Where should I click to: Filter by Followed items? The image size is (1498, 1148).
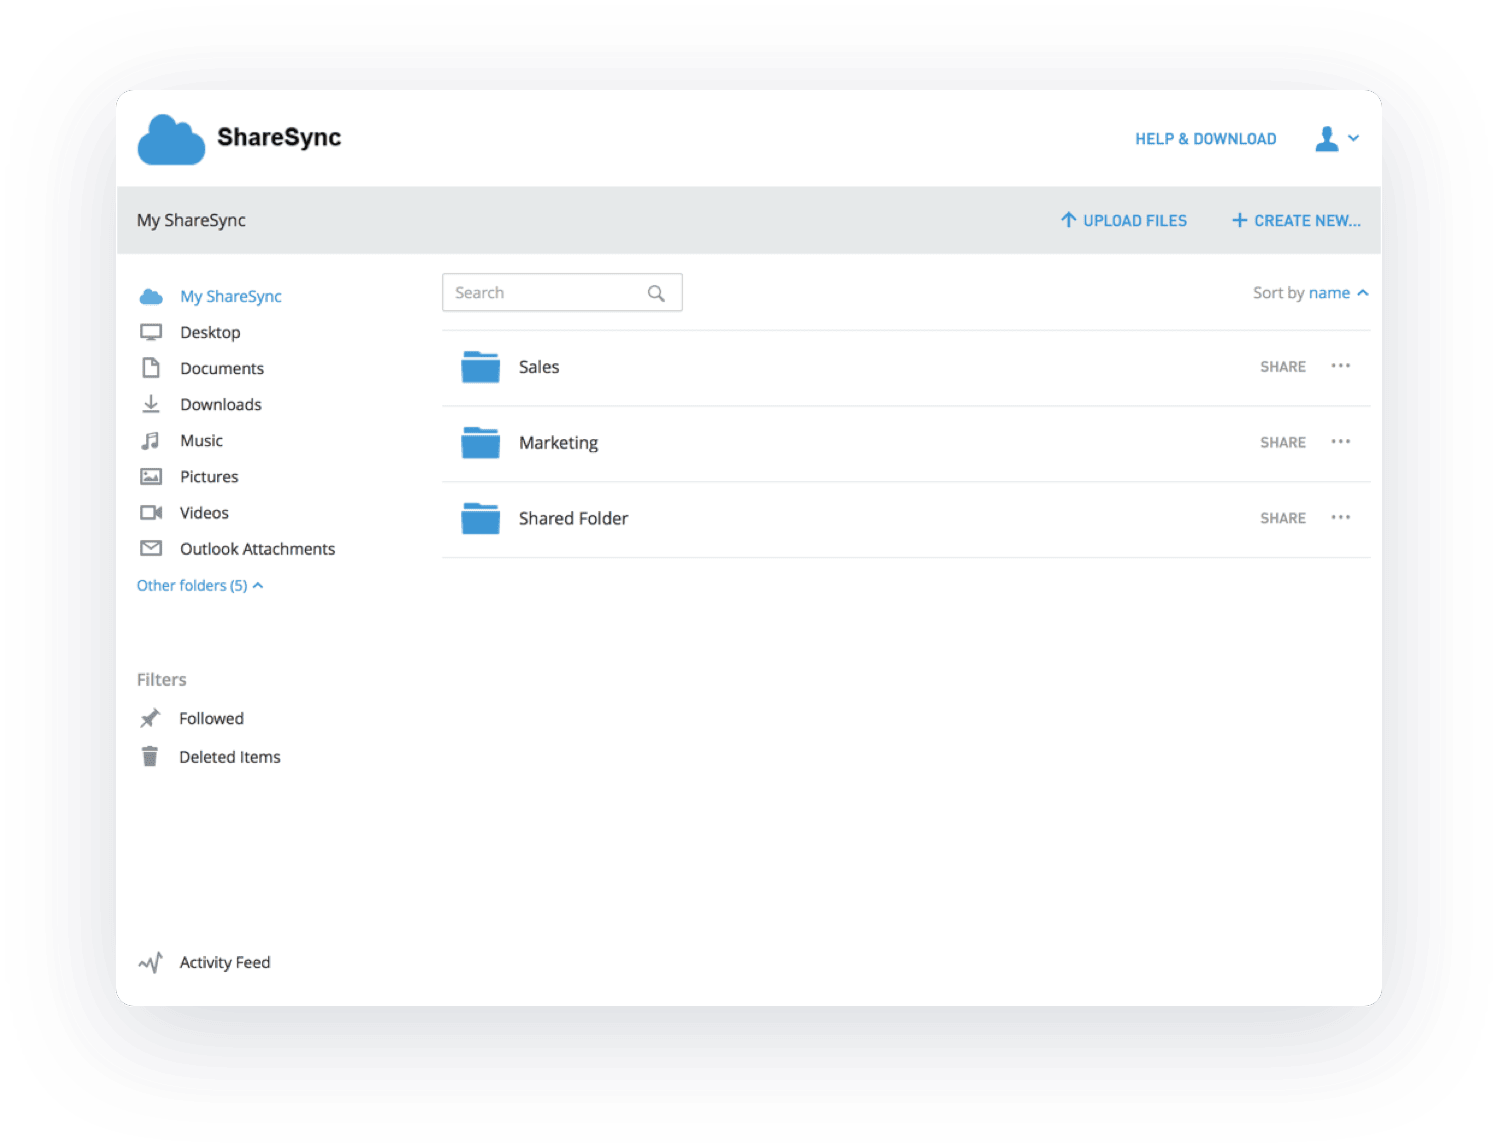click(211, 718)
